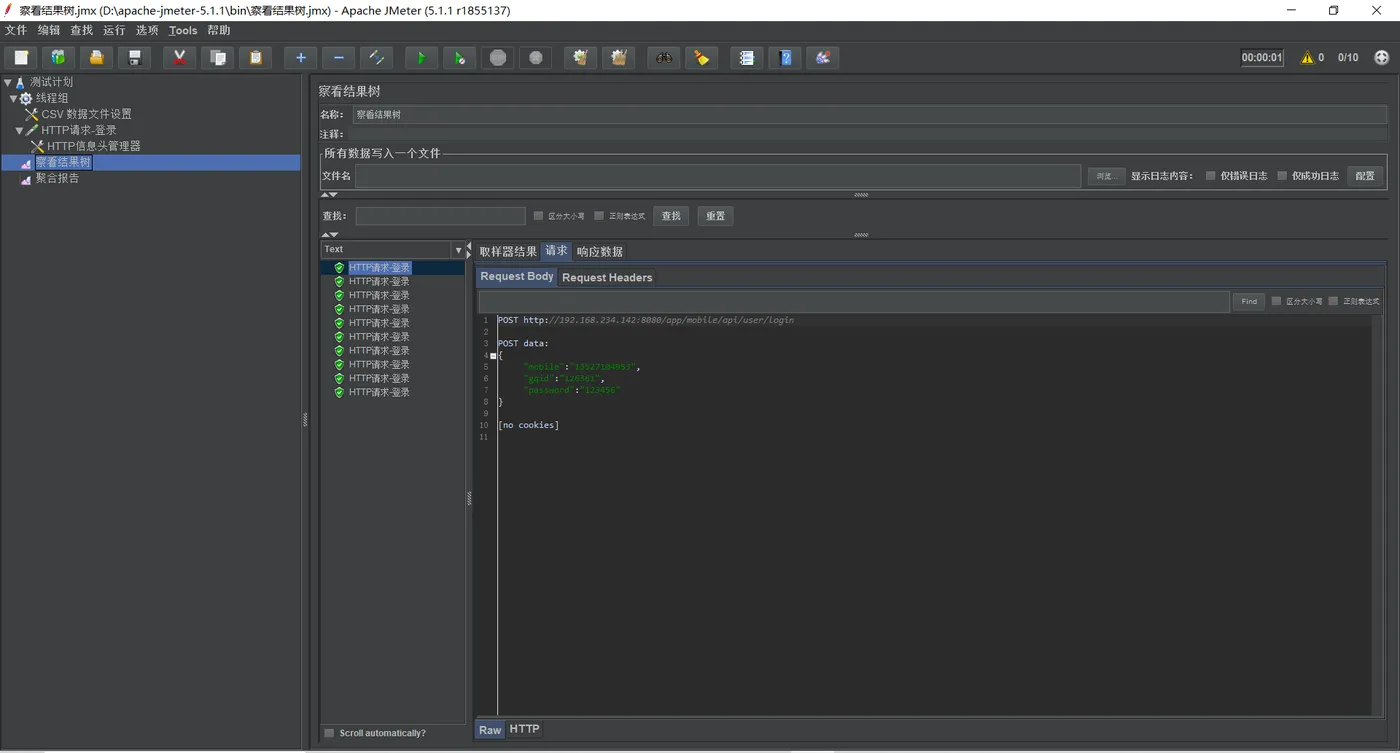The width and height of the screenshot is (1400, 753).
Task: Reset search with the yellow broom icon
Action: (701, 58)
